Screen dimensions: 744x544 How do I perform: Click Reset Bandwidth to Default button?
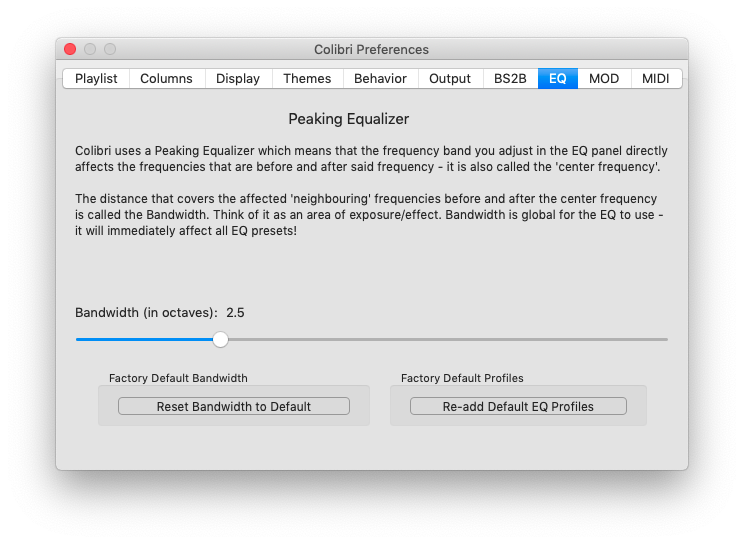click(x=234, y=406)
